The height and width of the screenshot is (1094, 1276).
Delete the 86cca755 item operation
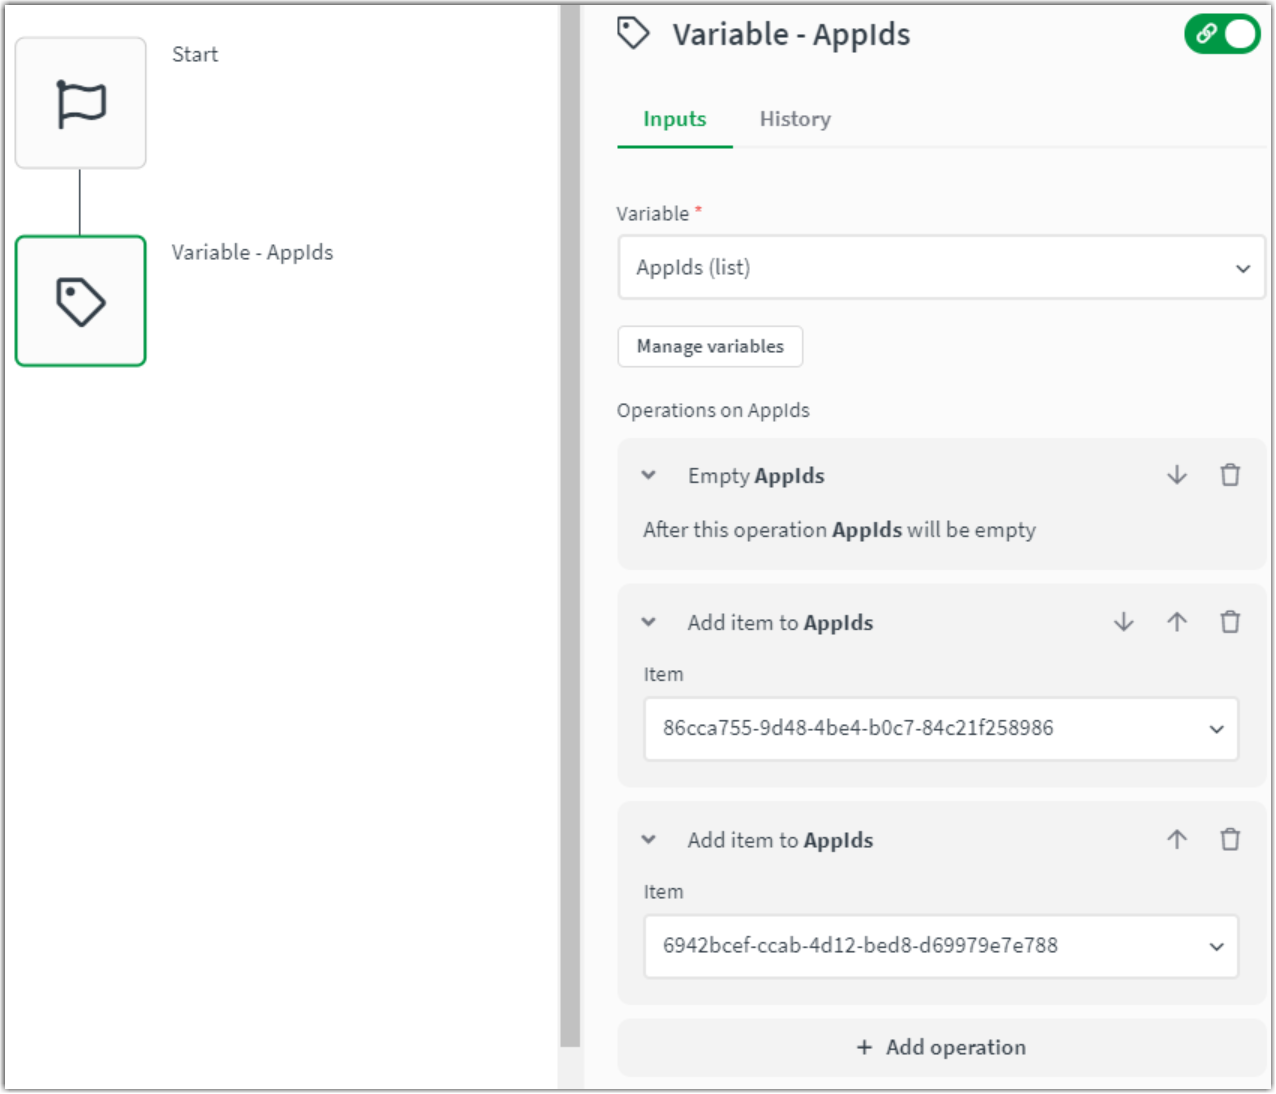point(1230,622)
